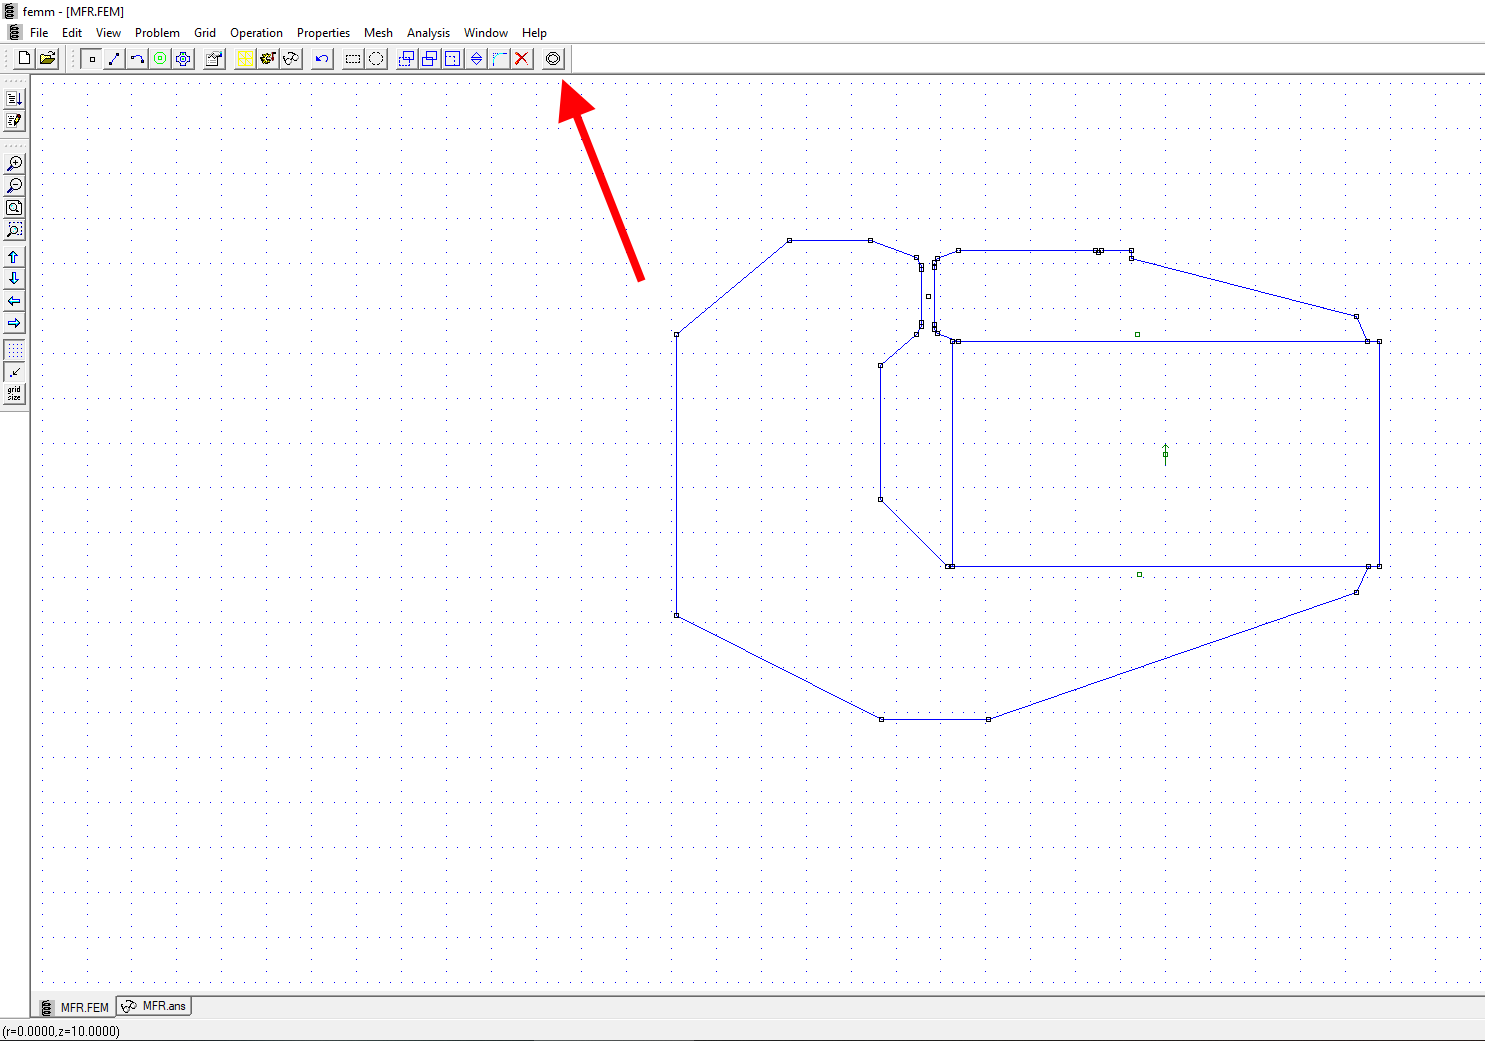Click the mirror selected objects icon
Viewport: 1485px width, 1041px height.
[x=476, y=58]
